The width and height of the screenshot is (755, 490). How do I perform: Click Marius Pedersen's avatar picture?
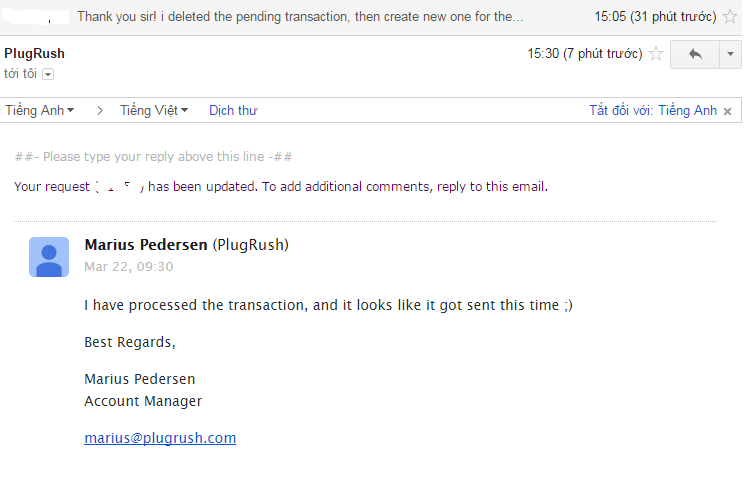coord(49,257)
